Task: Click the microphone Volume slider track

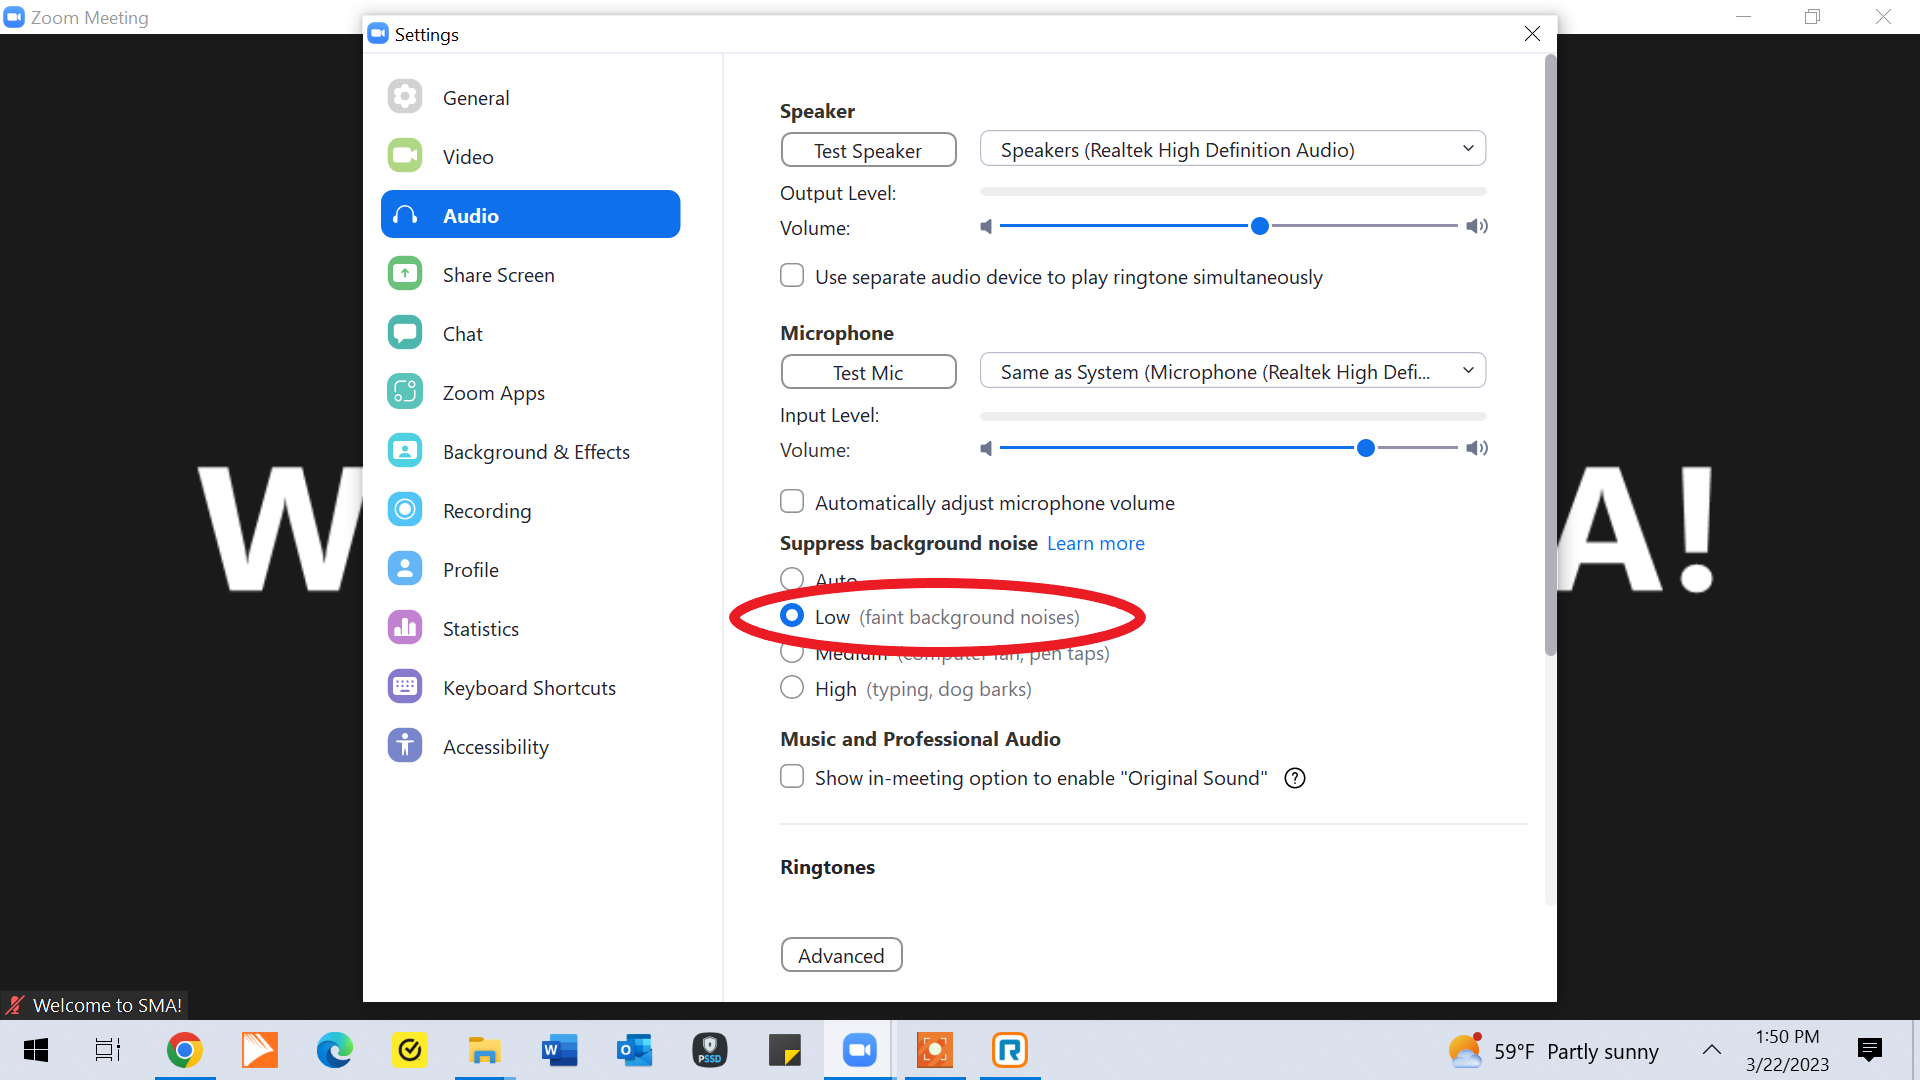Action: click(1228, 448)
